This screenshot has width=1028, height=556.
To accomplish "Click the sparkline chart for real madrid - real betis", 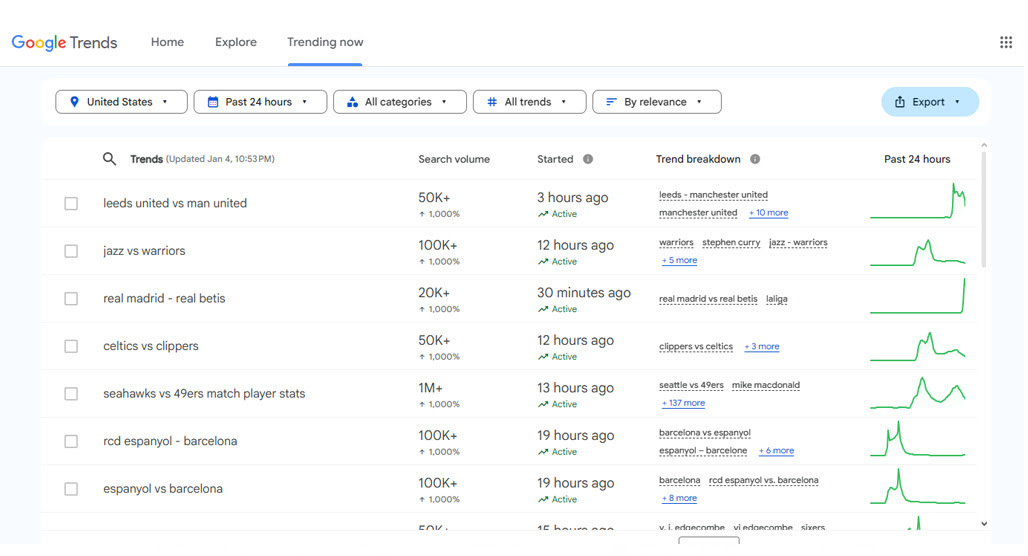I will coord(918,296).
